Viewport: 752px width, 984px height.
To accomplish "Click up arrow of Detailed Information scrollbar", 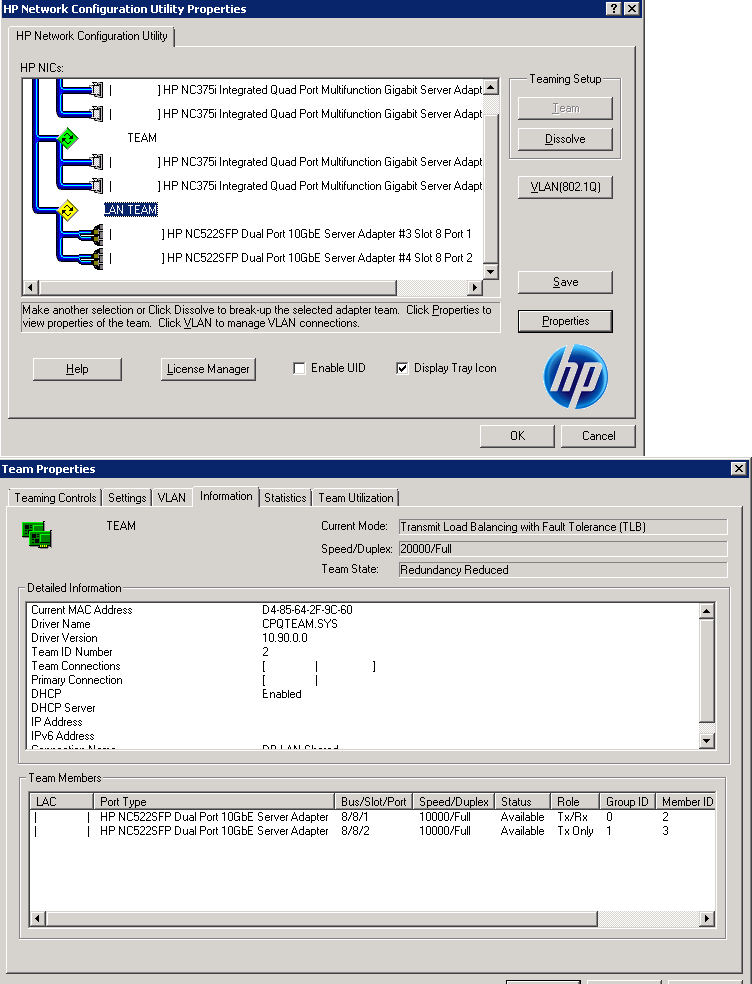I will pyautogui.click(x=706, y=611).
